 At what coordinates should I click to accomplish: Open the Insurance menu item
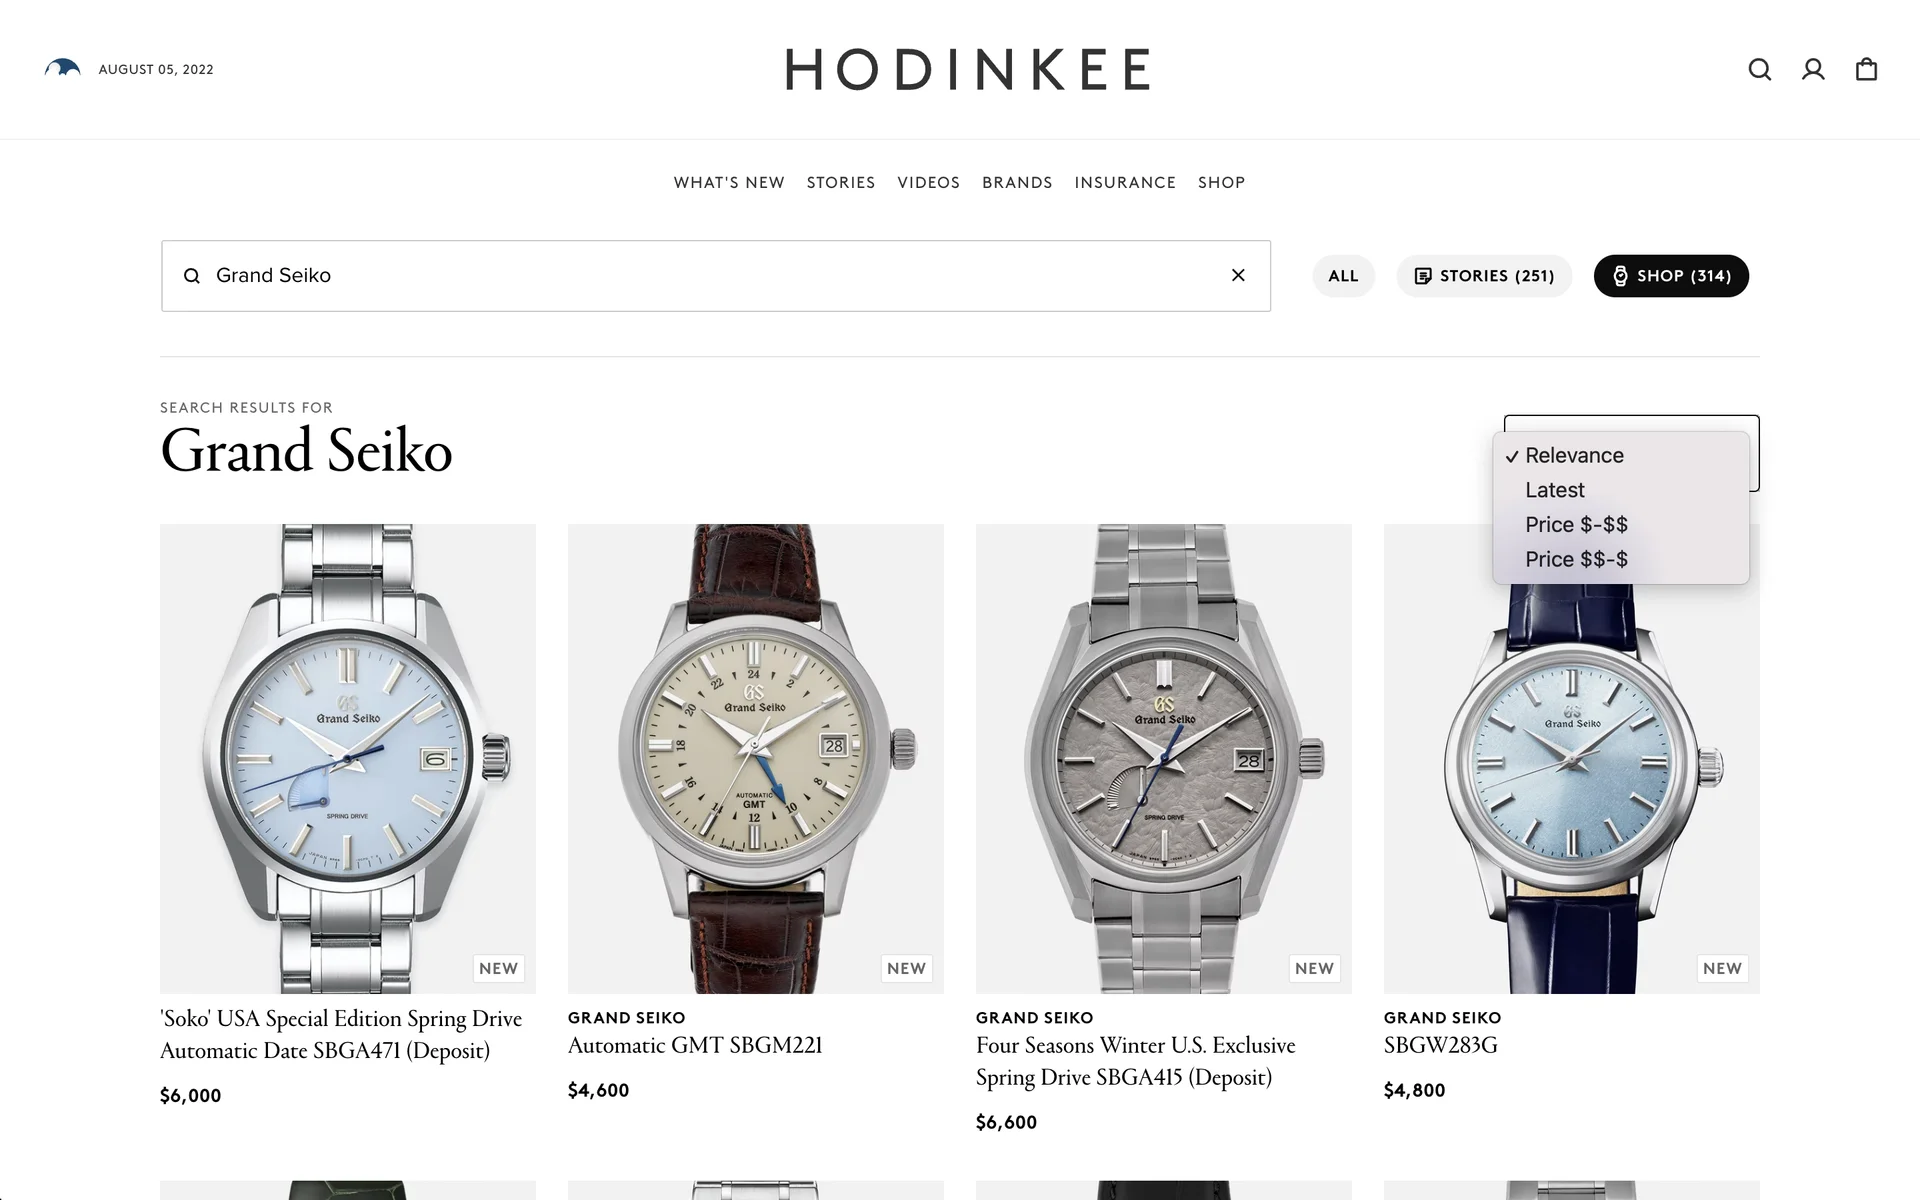tap(1125, 182)
